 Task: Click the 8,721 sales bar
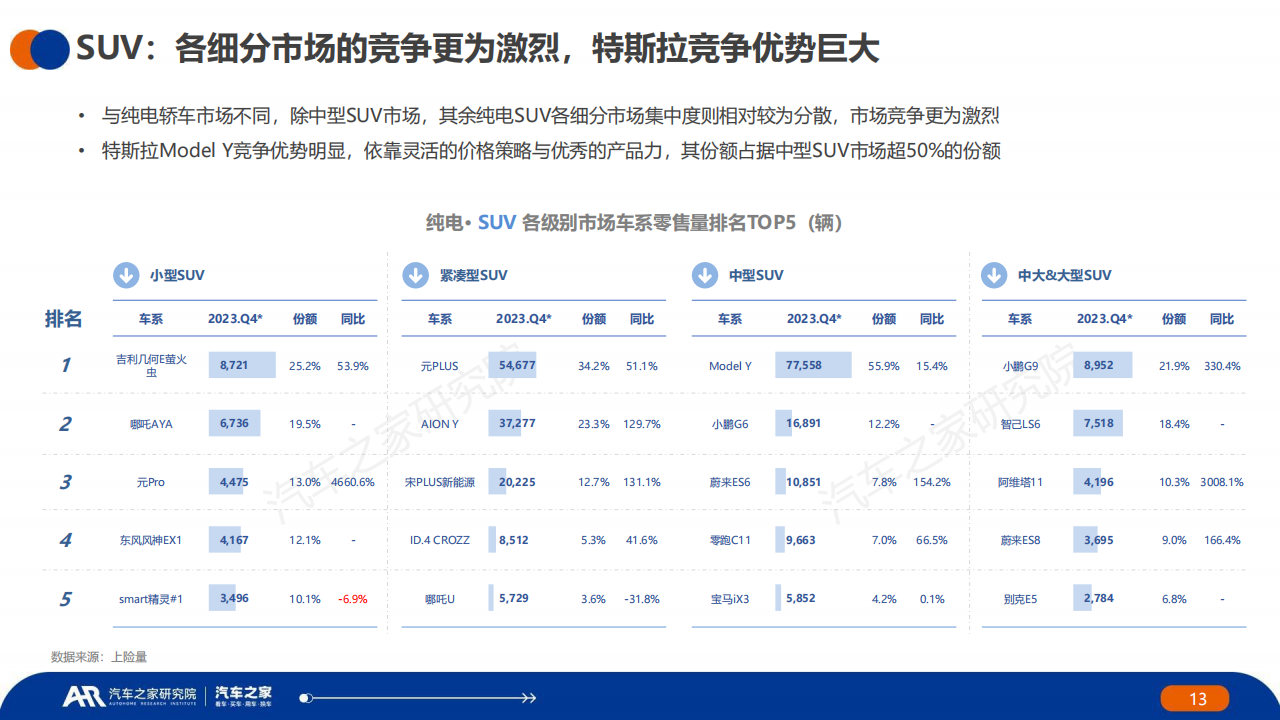[242, 365]
